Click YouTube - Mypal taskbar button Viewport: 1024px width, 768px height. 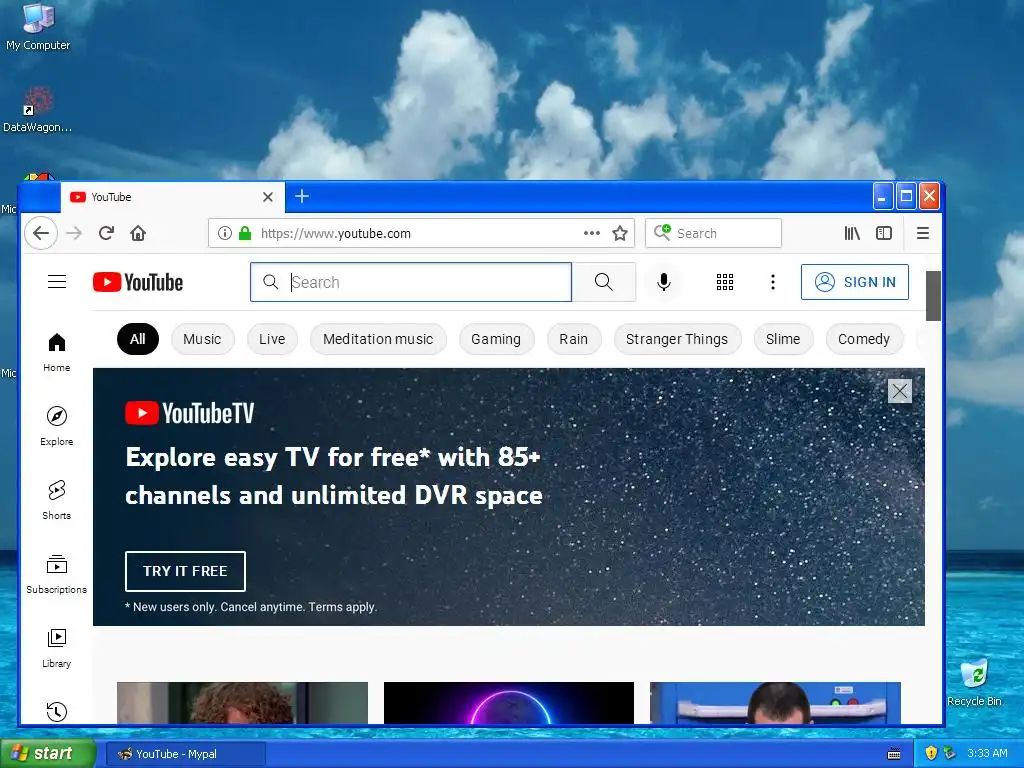[x=186, y=754]
